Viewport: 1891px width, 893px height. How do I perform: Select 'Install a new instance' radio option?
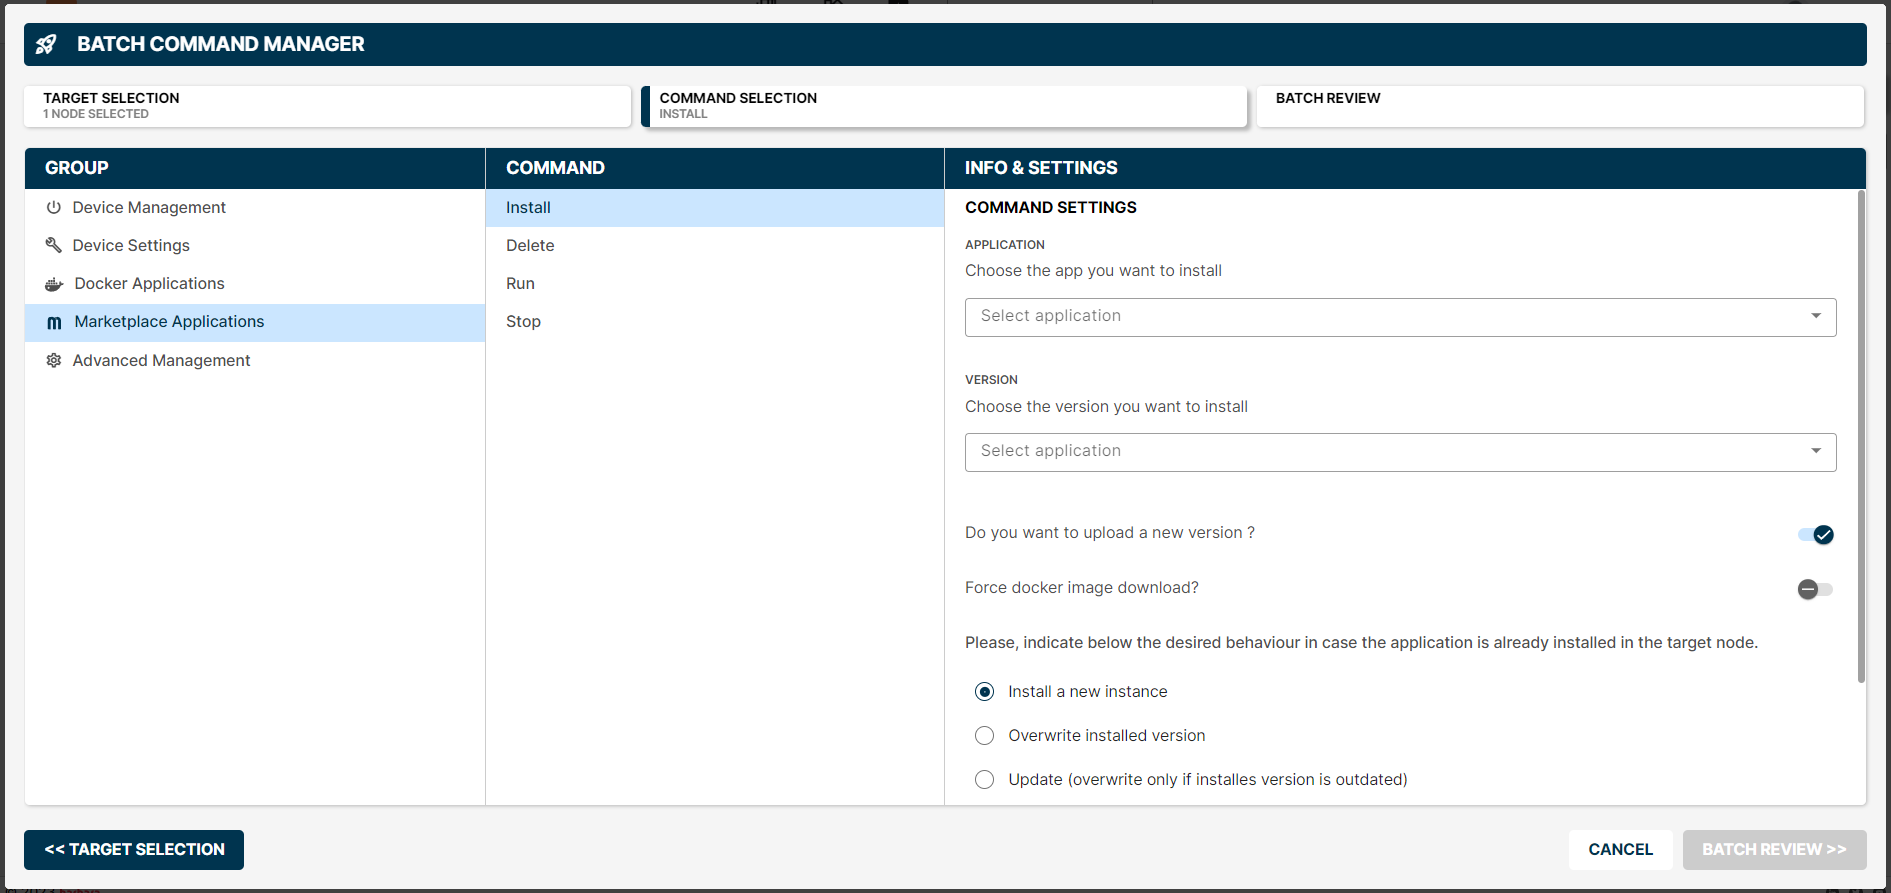pos(985,692)
